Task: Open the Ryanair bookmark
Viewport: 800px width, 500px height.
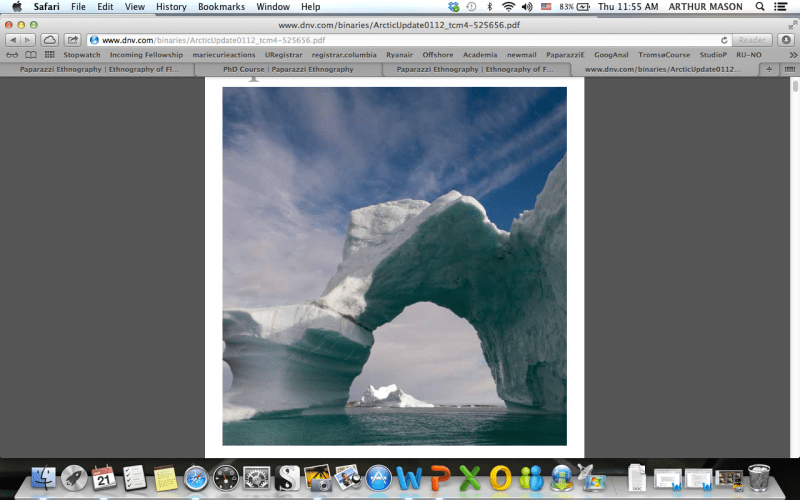Action: click(398, 55)
